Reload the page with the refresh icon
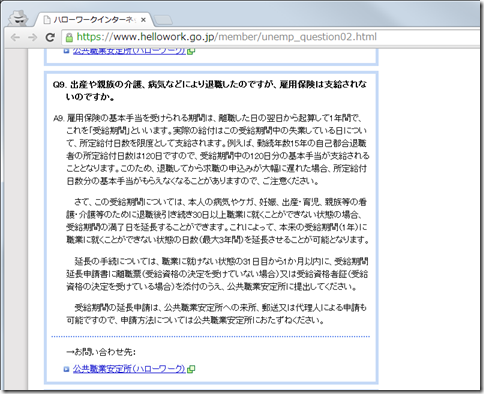Image resolution: width=484 pixels, height=394 pixels. (x=50, y=37)
